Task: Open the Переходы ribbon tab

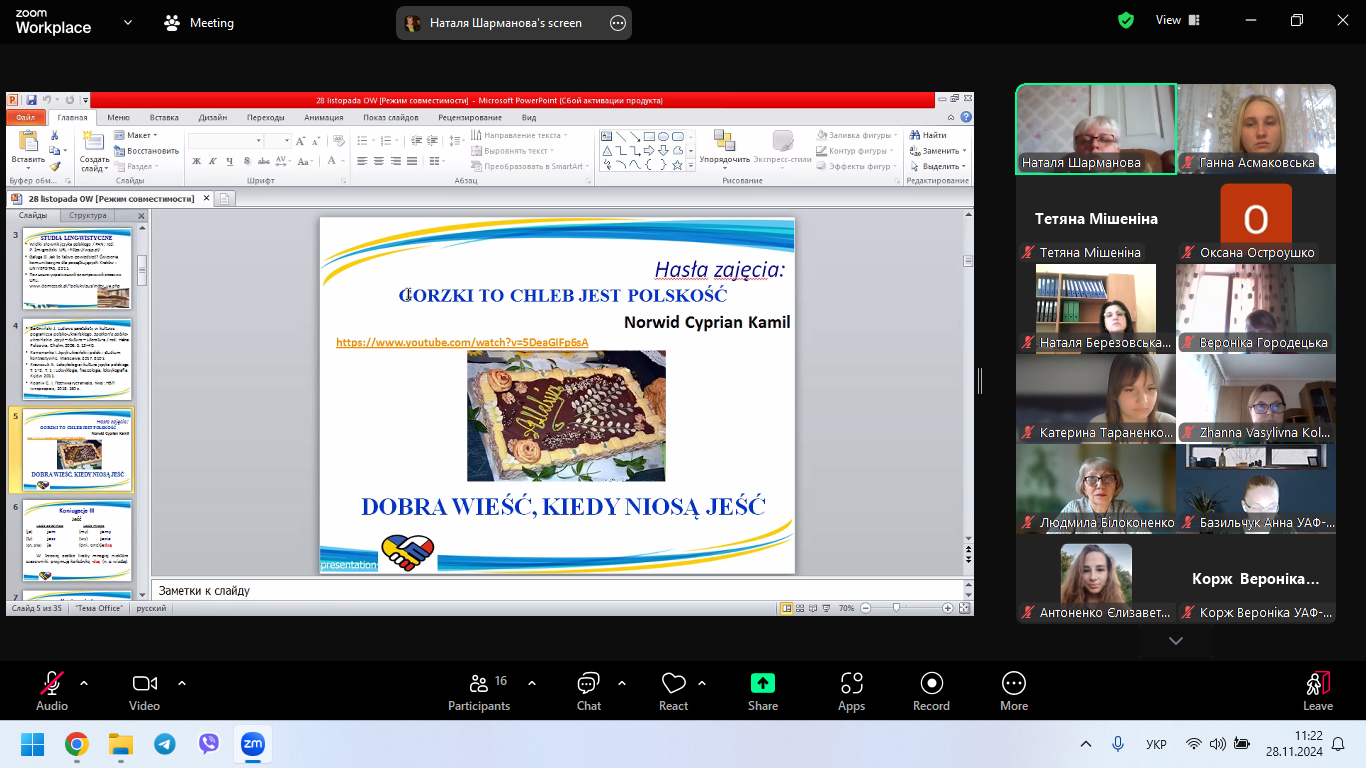Action: click(265, 117)
